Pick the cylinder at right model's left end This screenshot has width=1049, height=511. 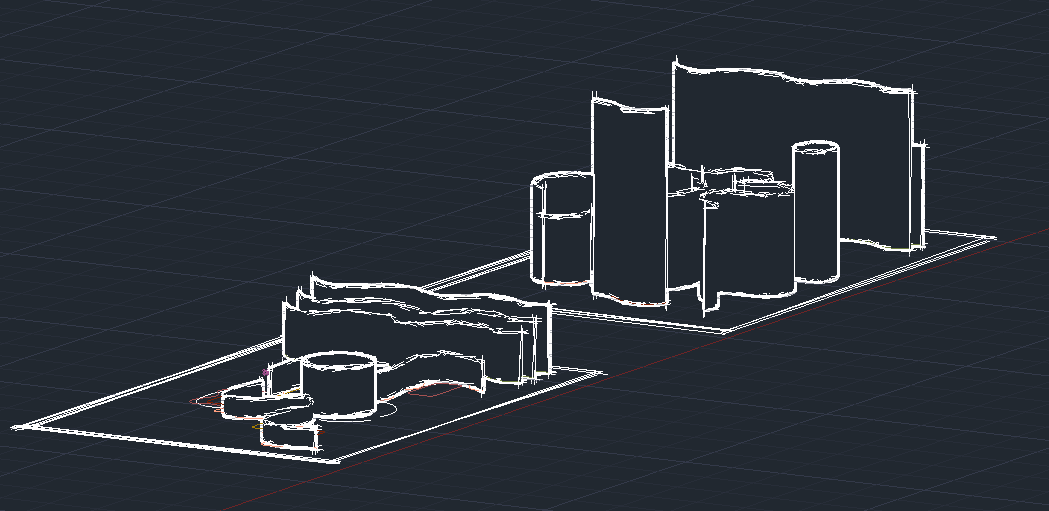point(562,229)
